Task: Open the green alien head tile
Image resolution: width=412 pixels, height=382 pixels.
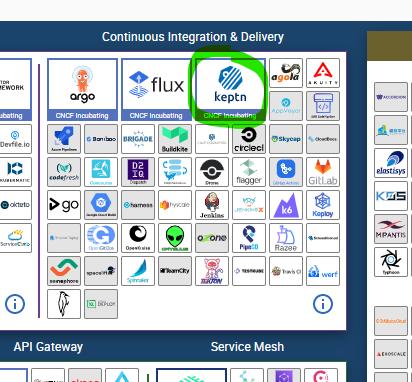Action: (x=175, y=238)
